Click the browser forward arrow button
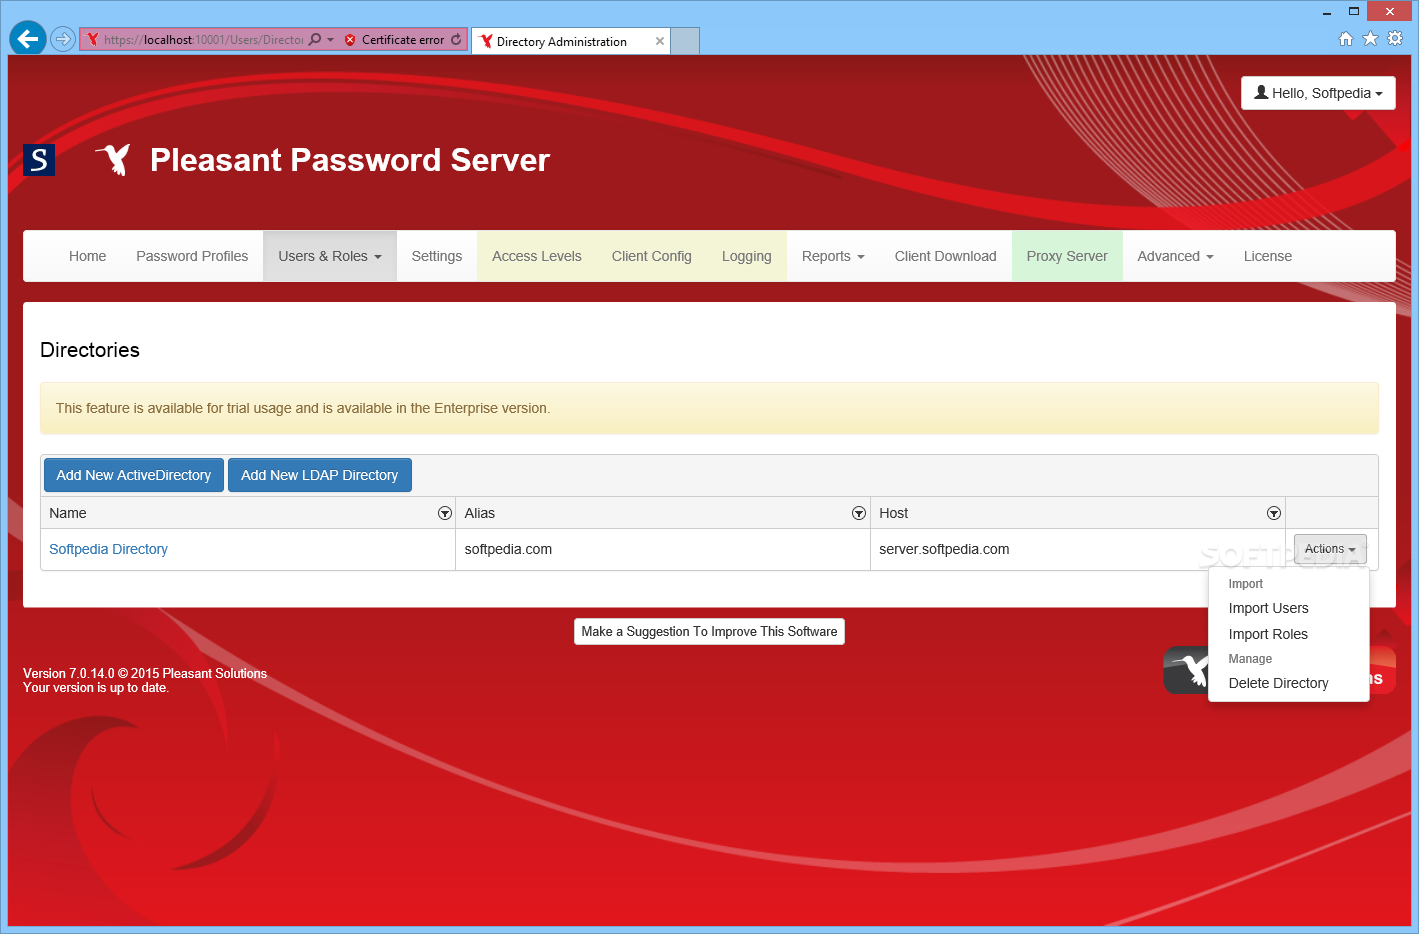 pos(63,39)
